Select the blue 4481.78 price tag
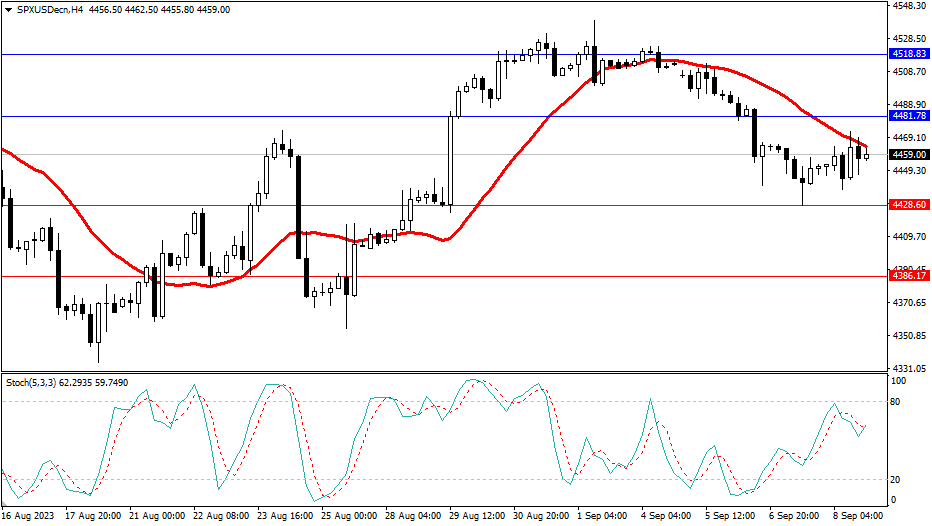This screenshot has width=932, height=526. (909, 117)
